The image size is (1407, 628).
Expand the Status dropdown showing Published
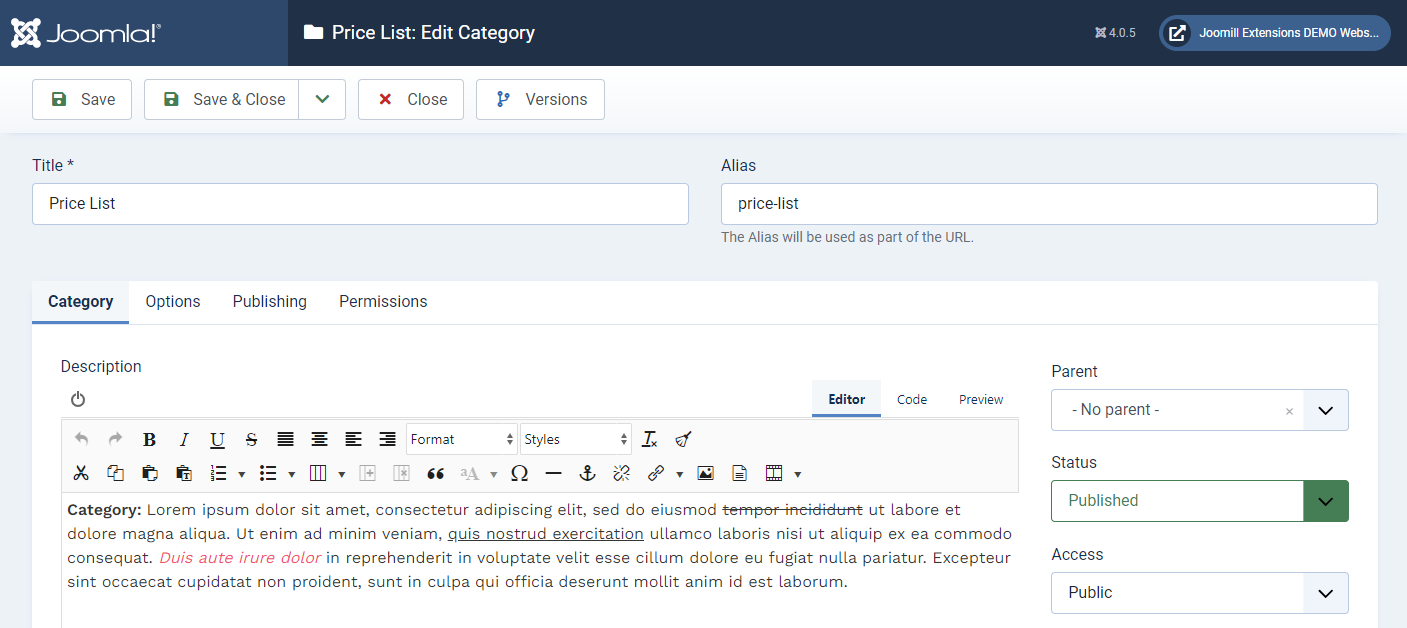(1325, 501)
